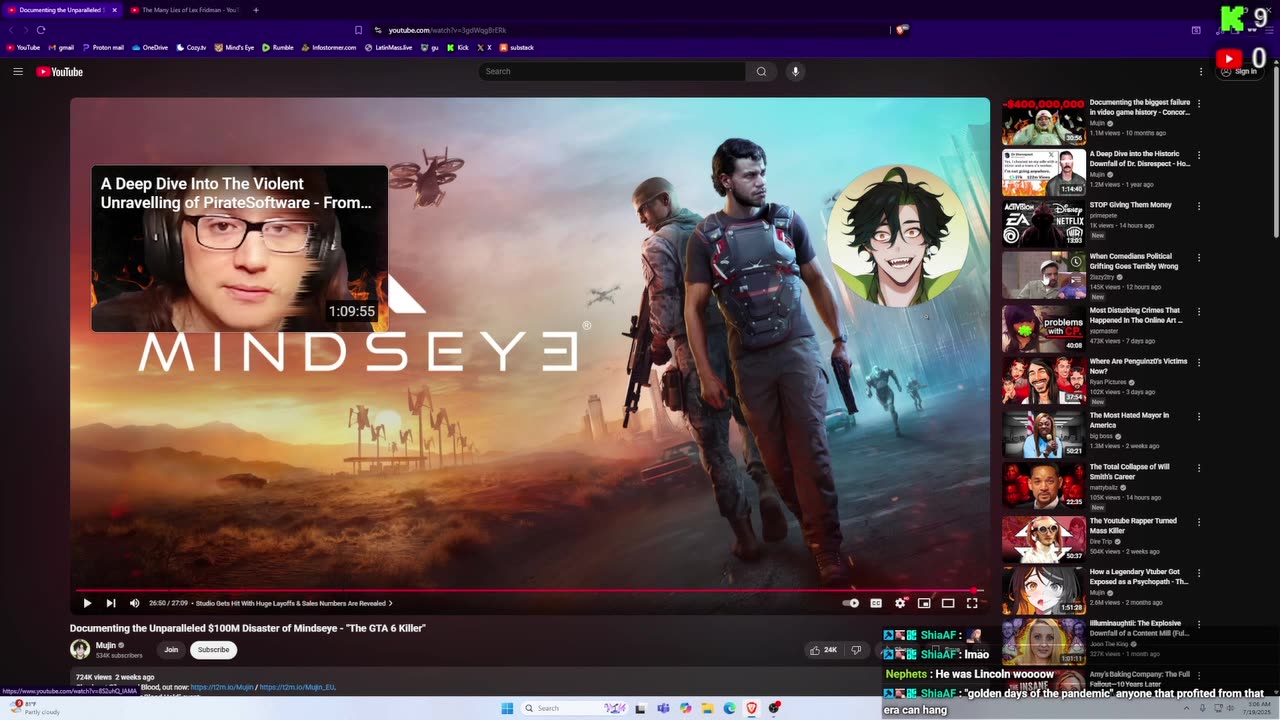Click the t2m.io/Mujin description link

point(221,687)
